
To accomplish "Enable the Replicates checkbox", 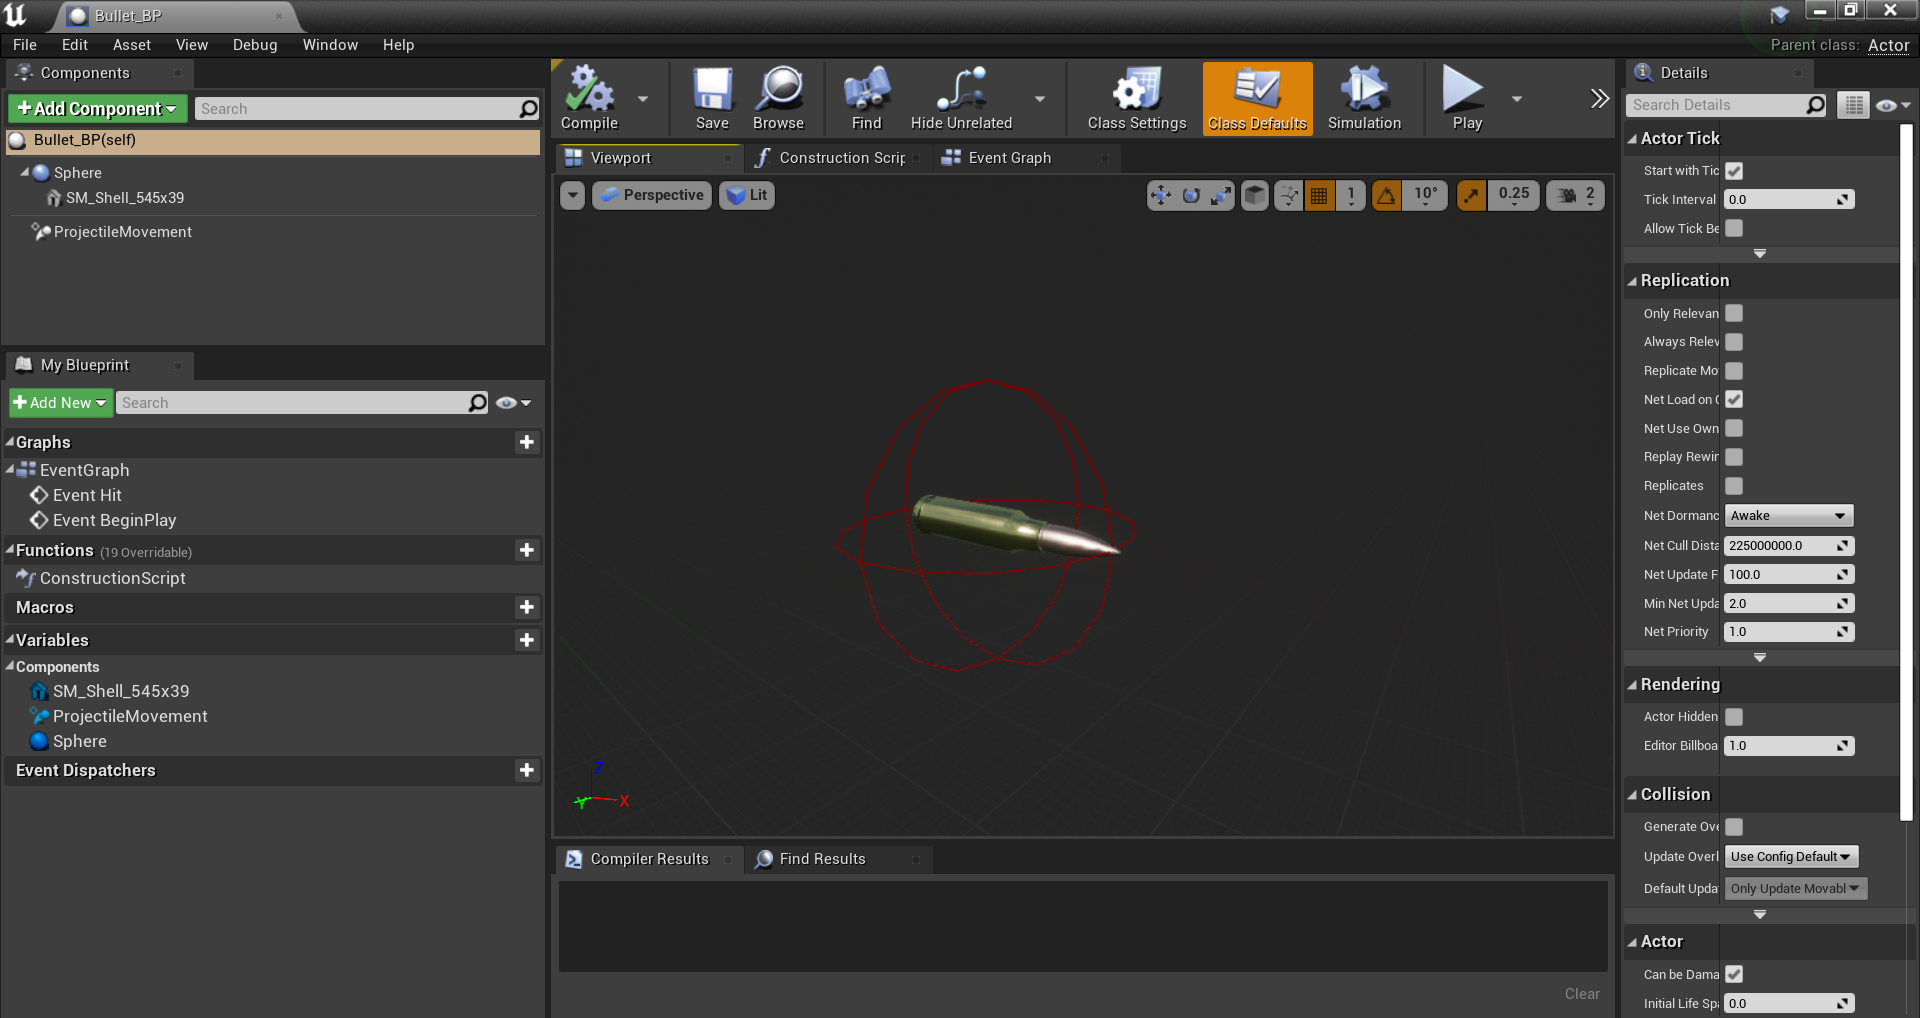I will 1734,486.
